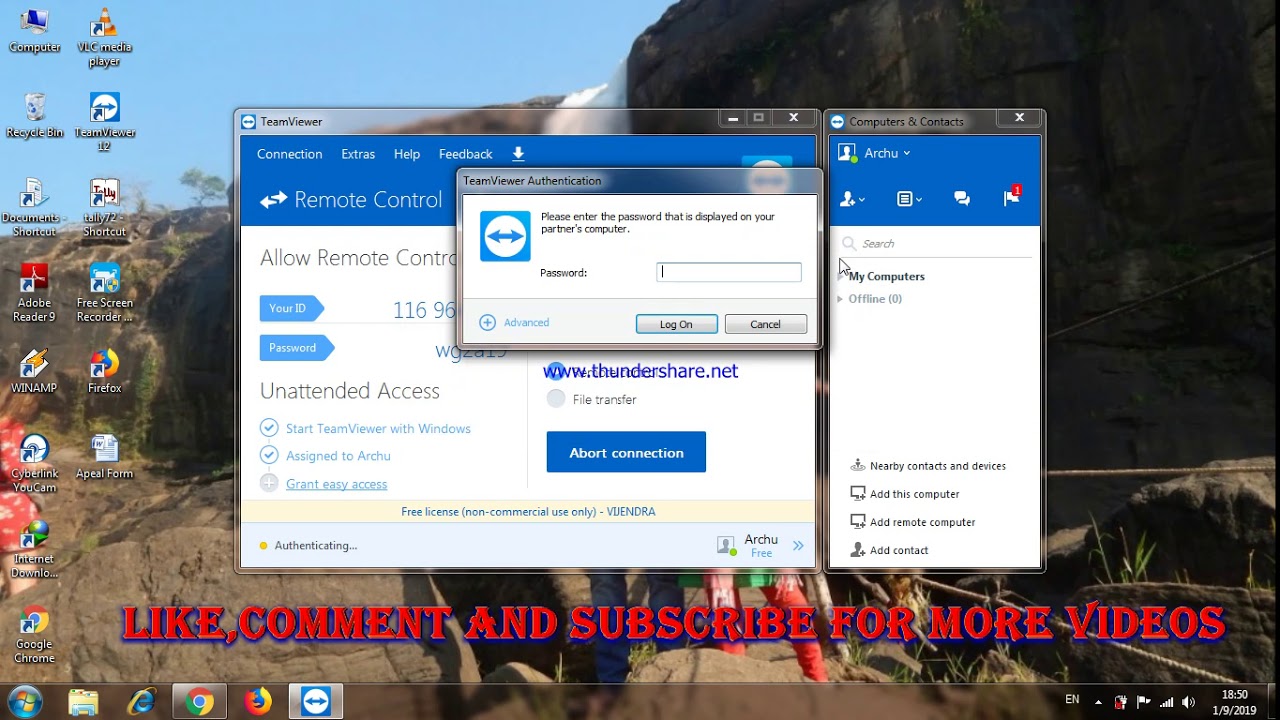1280x720 pixels.
Task: Click the Archu account avatar in status bar
Action: [727, 545]
